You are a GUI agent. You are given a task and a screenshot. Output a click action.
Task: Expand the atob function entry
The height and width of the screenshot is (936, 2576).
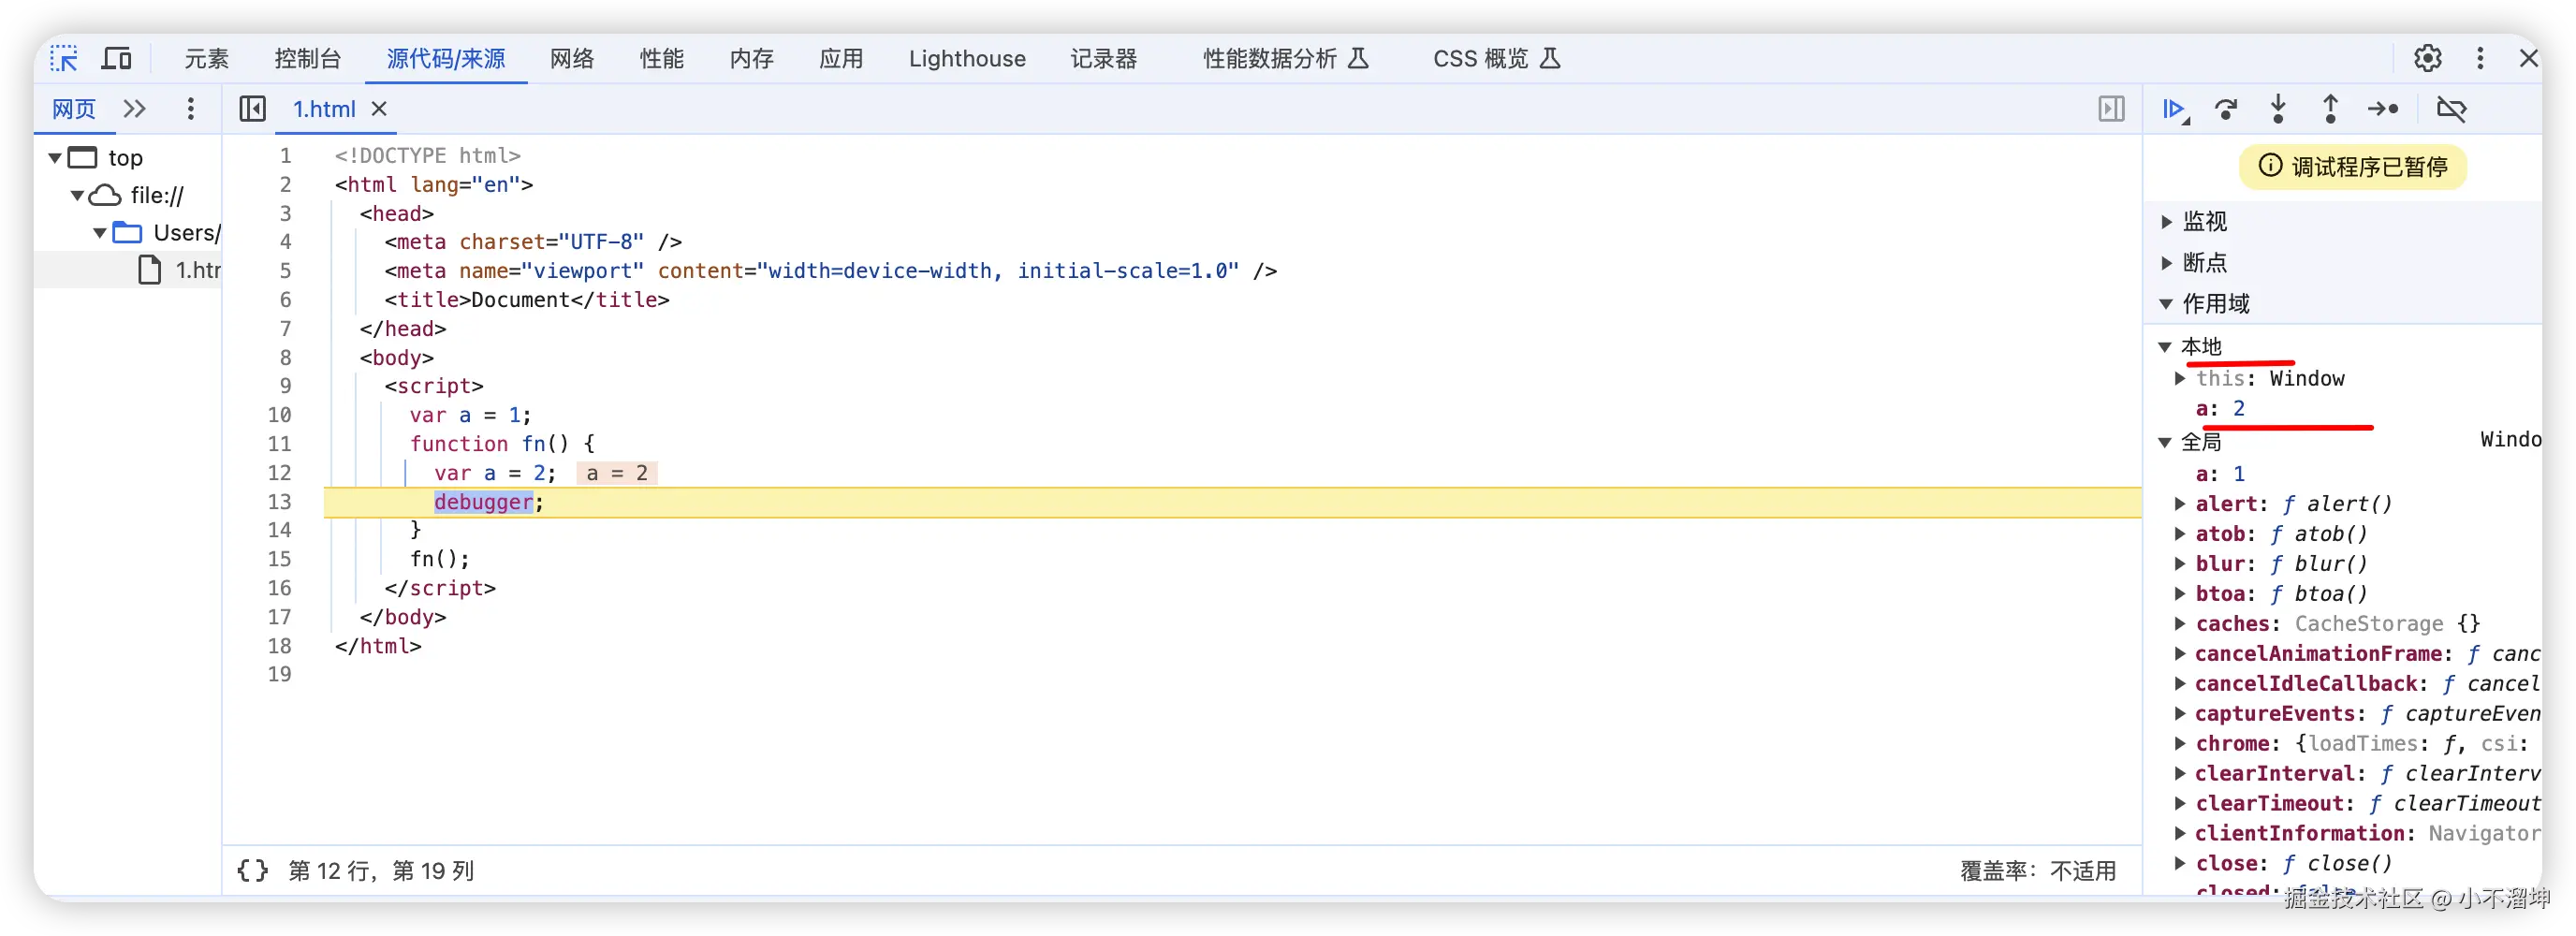pyautogui.click(x=2180, y=533)
